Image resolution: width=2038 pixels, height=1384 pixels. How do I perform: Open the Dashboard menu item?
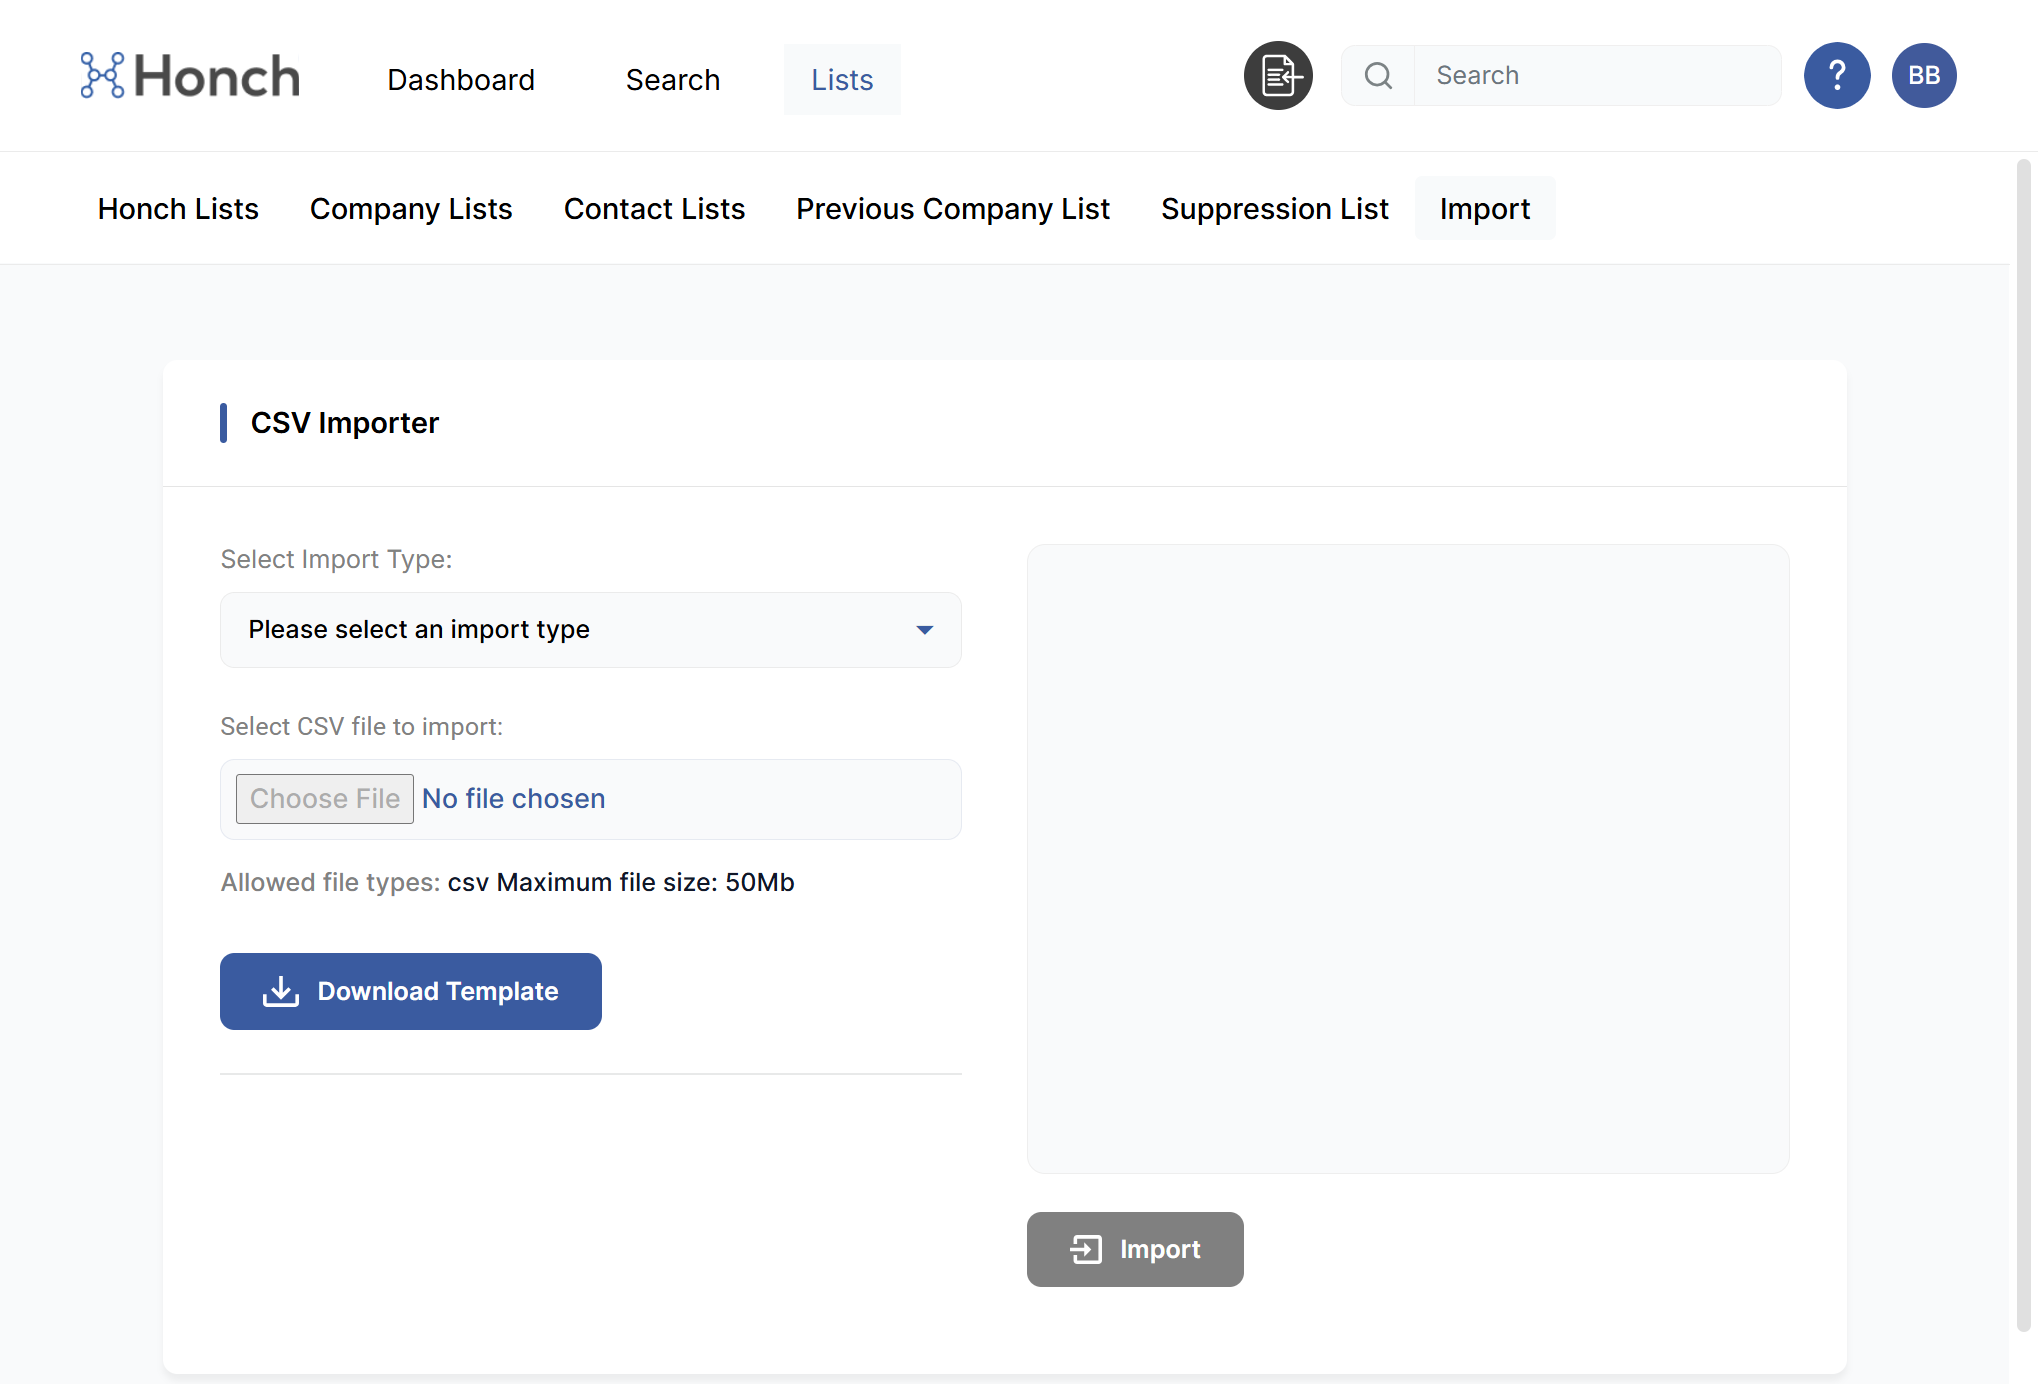coord(461,80)
